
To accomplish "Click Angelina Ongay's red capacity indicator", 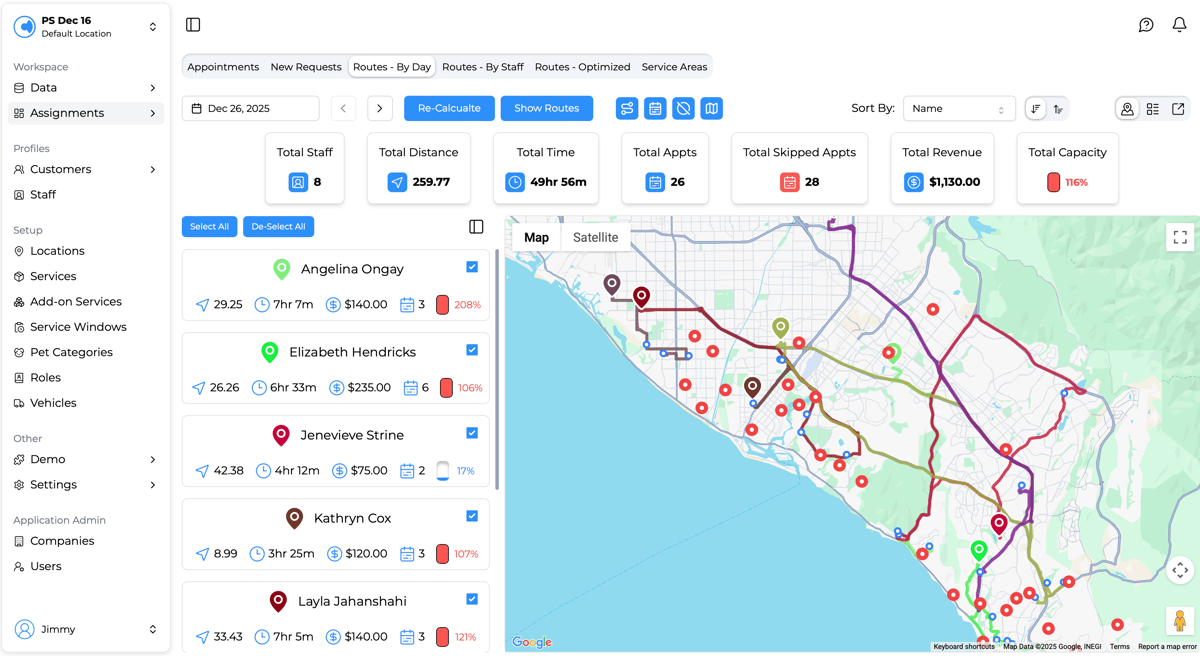I will (442, 305).
